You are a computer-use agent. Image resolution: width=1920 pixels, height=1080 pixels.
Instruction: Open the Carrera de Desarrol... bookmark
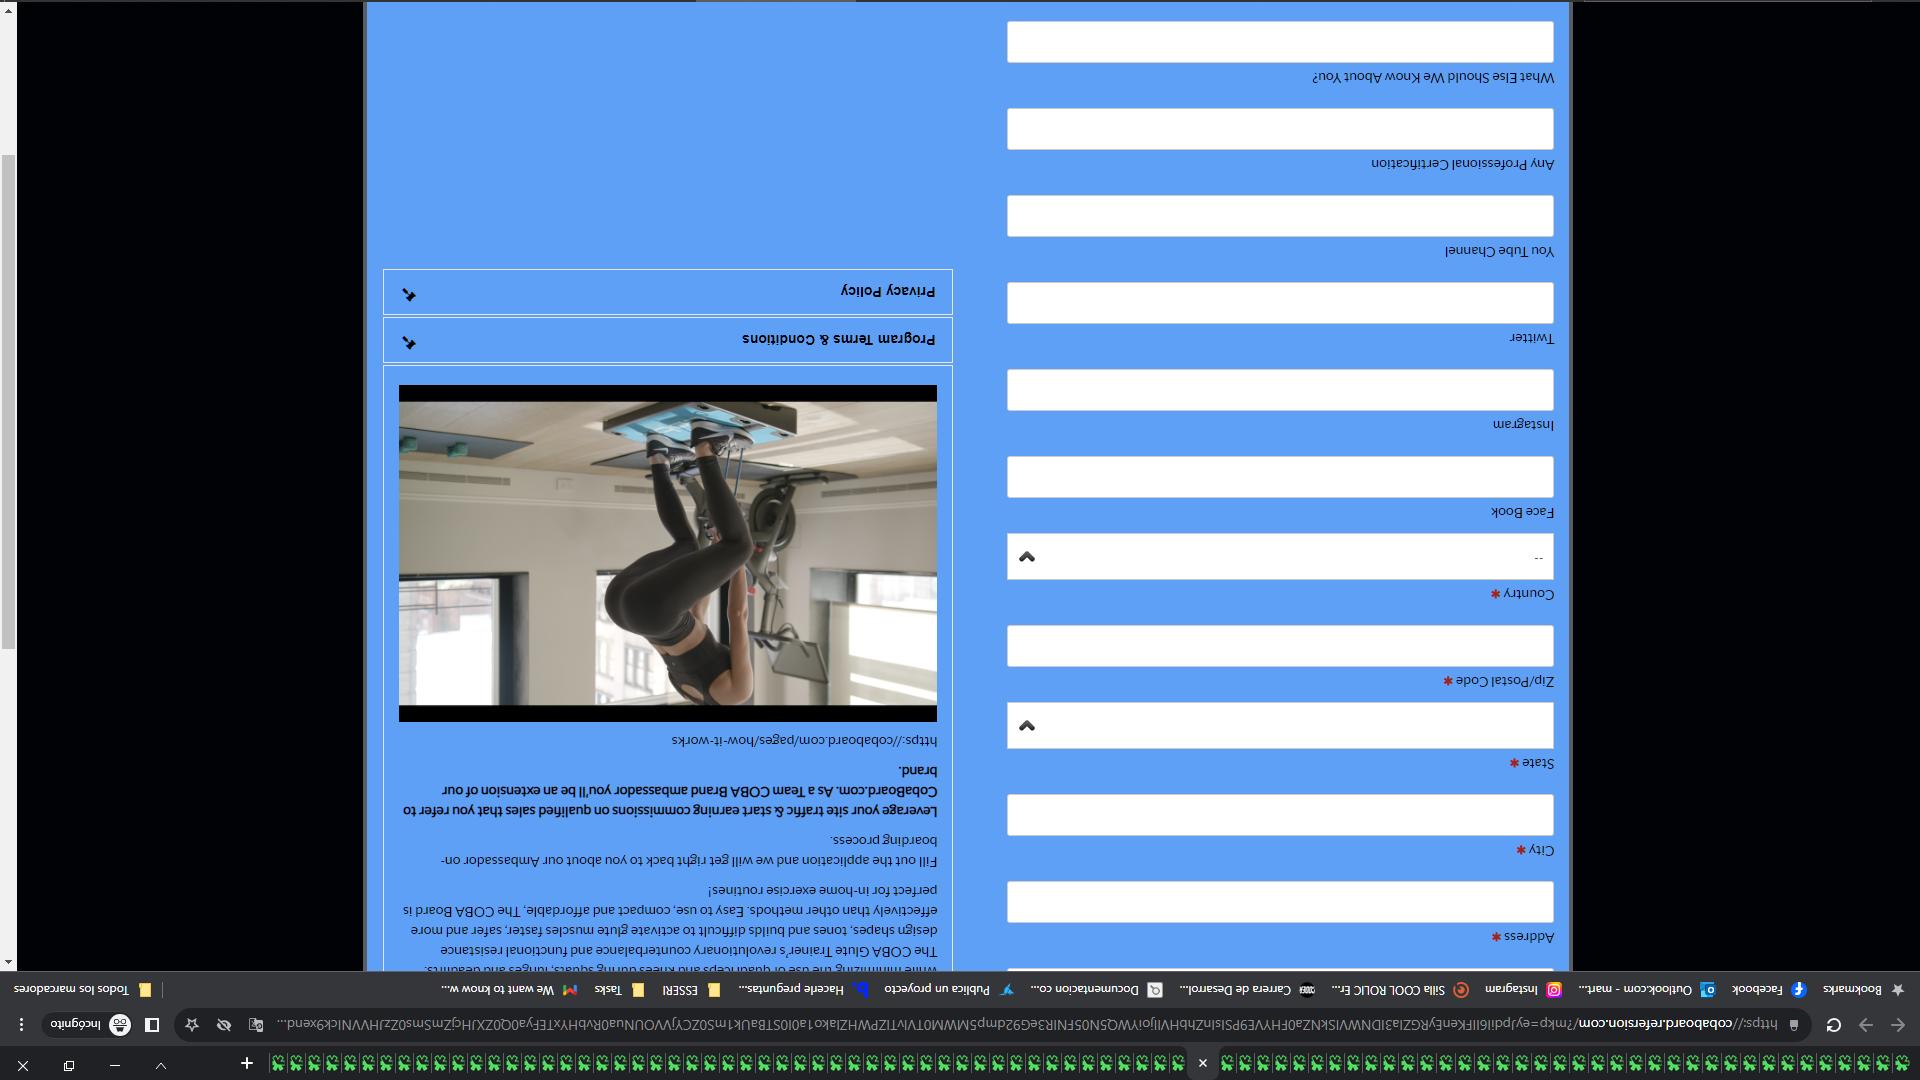(x=1247, y=990)
